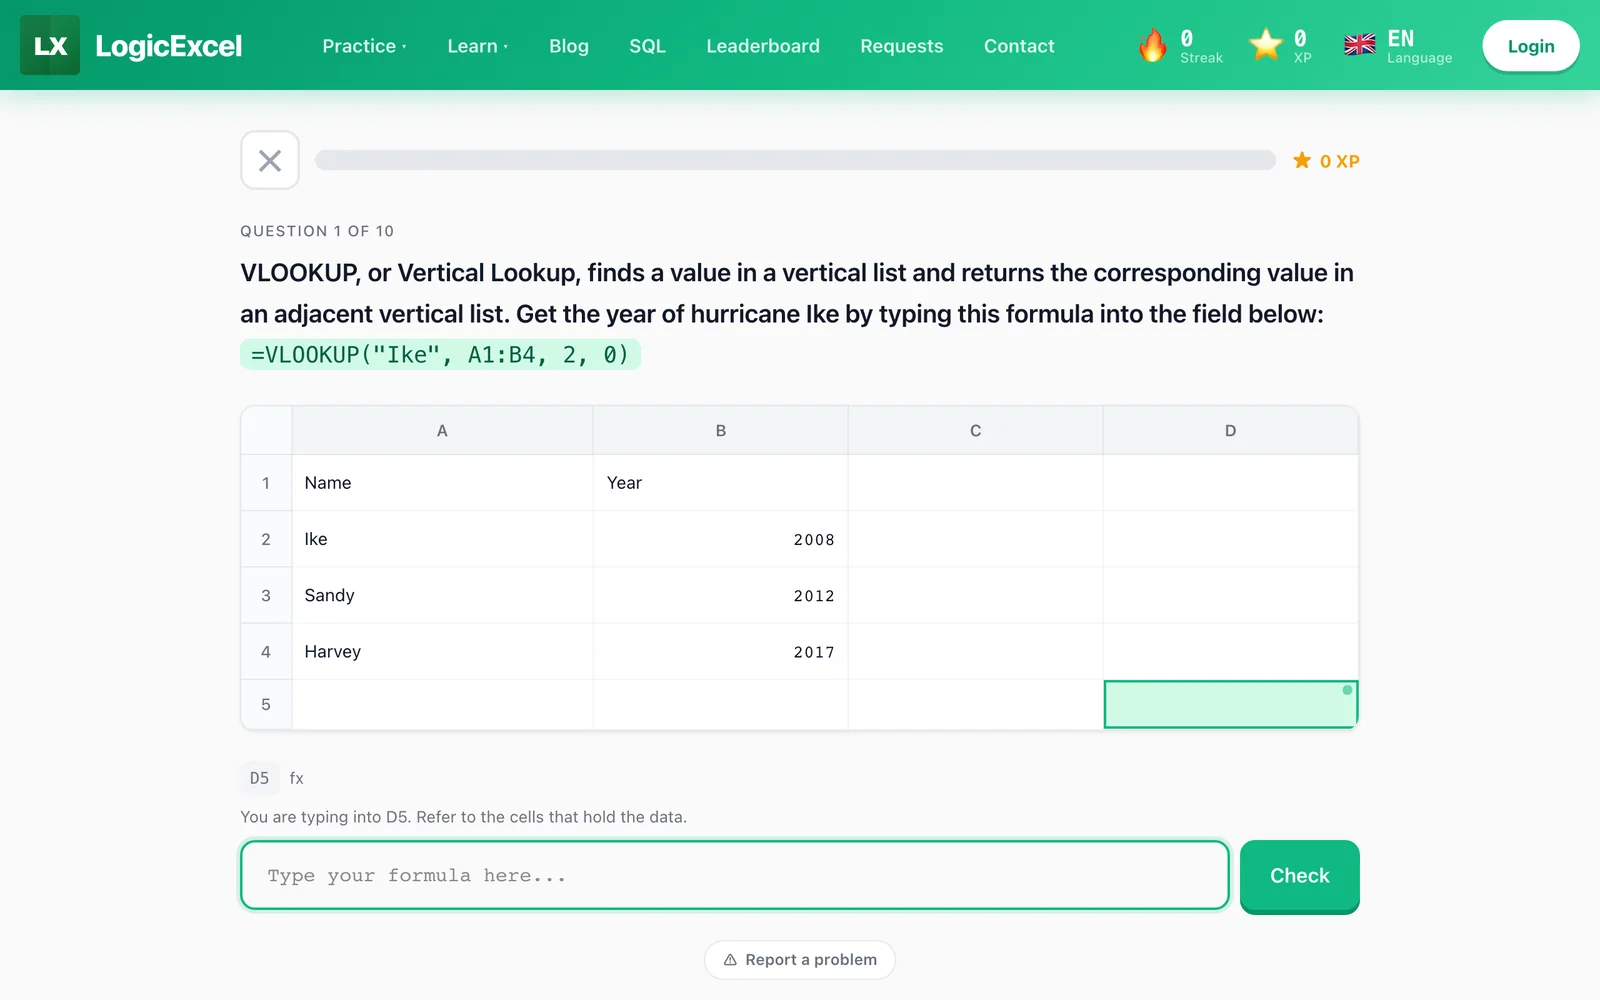Click the LX logo icon

50,45
